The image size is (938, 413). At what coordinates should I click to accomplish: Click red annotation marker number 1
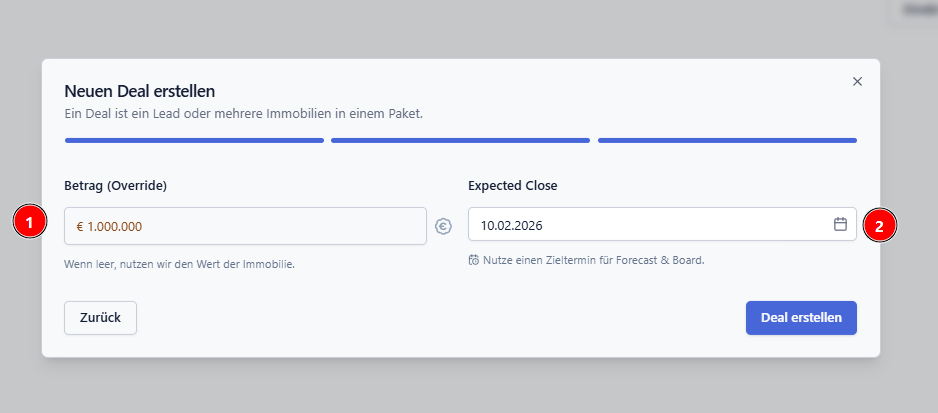click(x=31, y=222)
